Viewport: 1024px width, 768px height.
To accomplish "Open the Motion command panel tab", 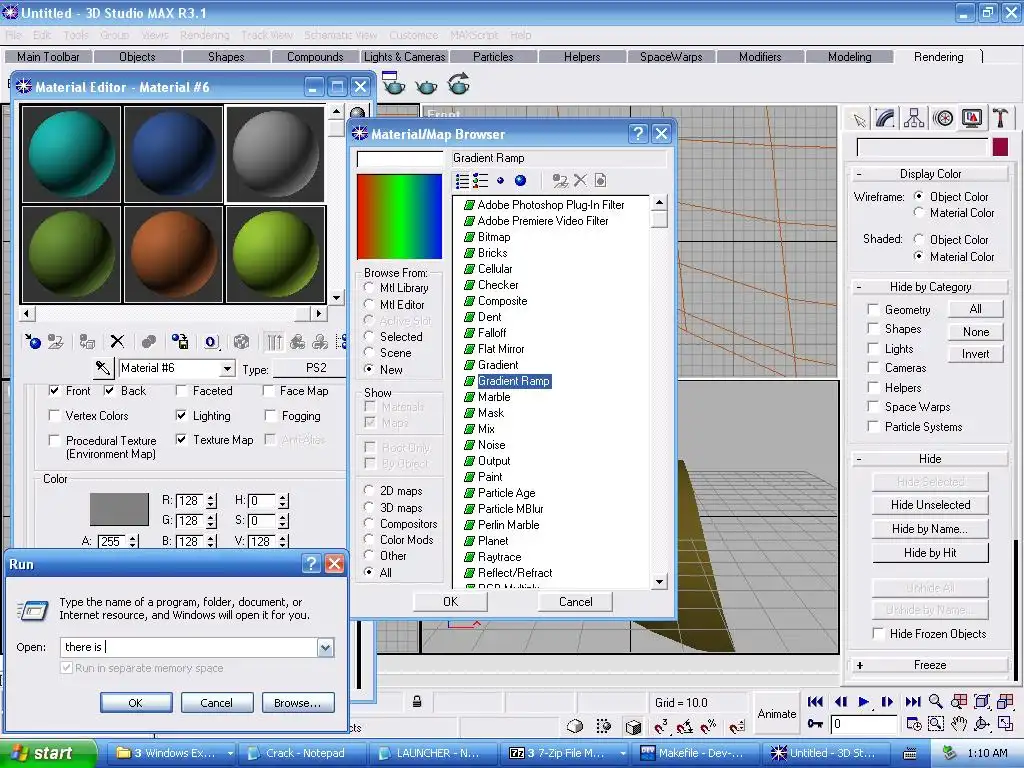I will (x=943, y=119).
